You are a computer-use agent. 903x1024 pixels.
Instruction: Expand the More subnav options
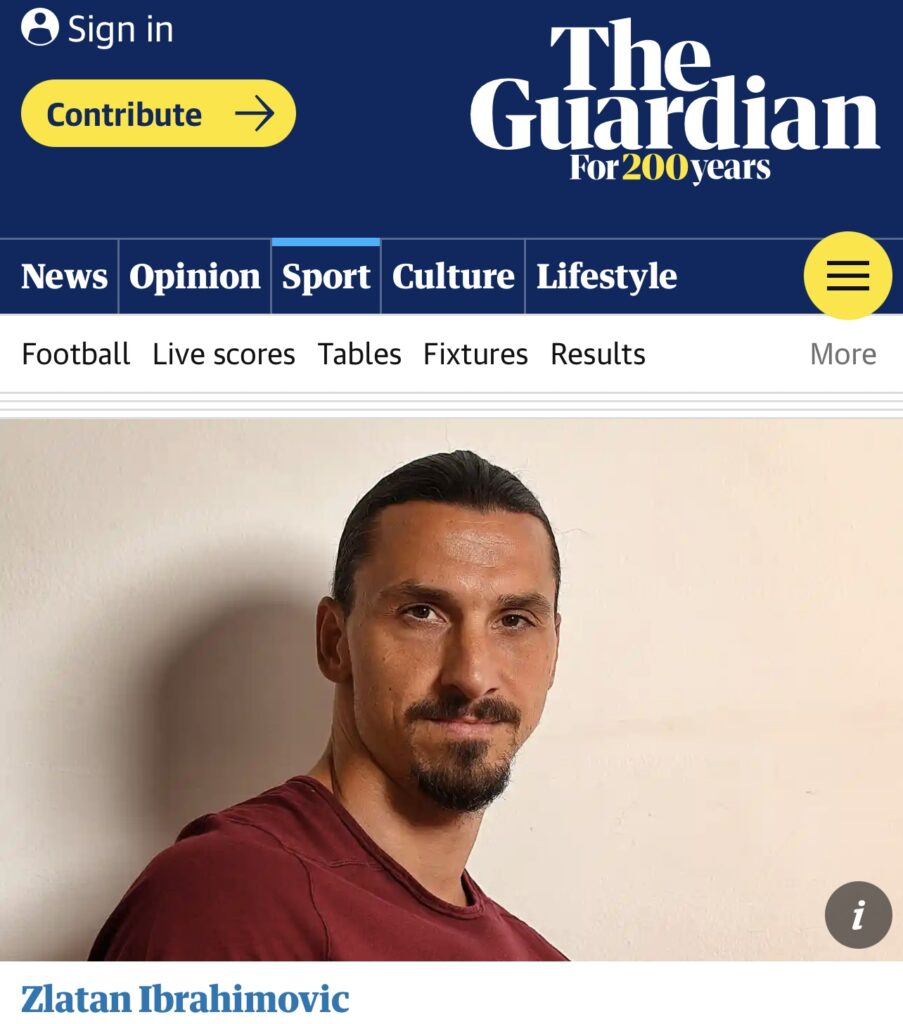coord(843,354)
